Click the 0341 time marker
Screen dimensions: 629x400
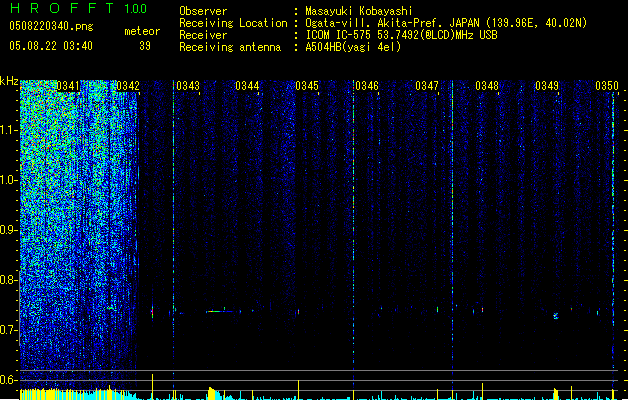(68, 86)
